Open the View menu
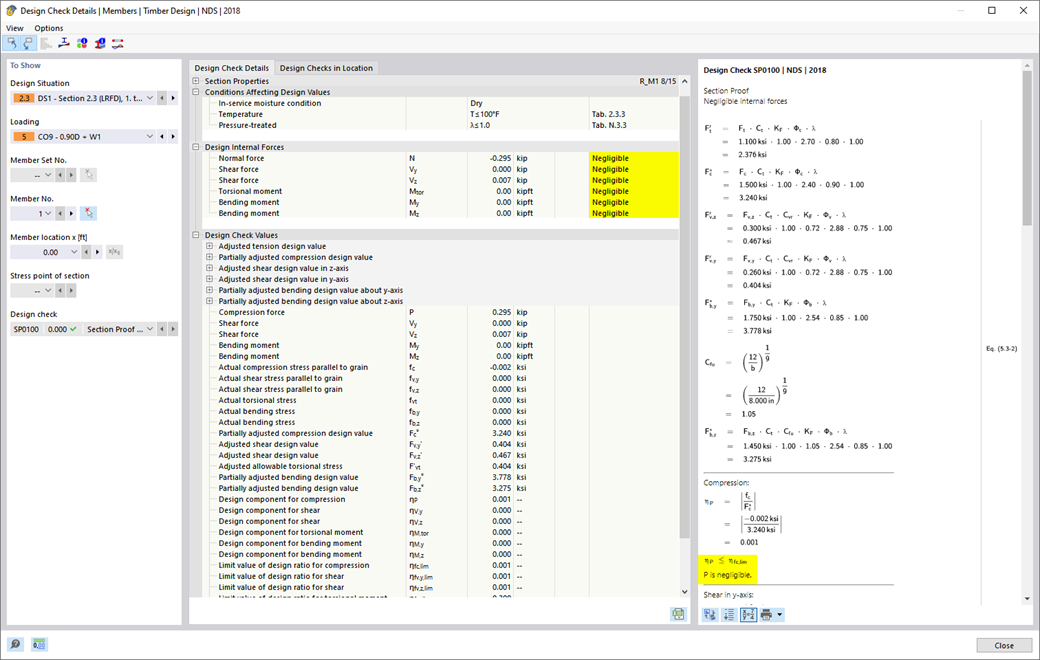The width and height of the screenshot is (1040, 660). click(x=15, y=28)
